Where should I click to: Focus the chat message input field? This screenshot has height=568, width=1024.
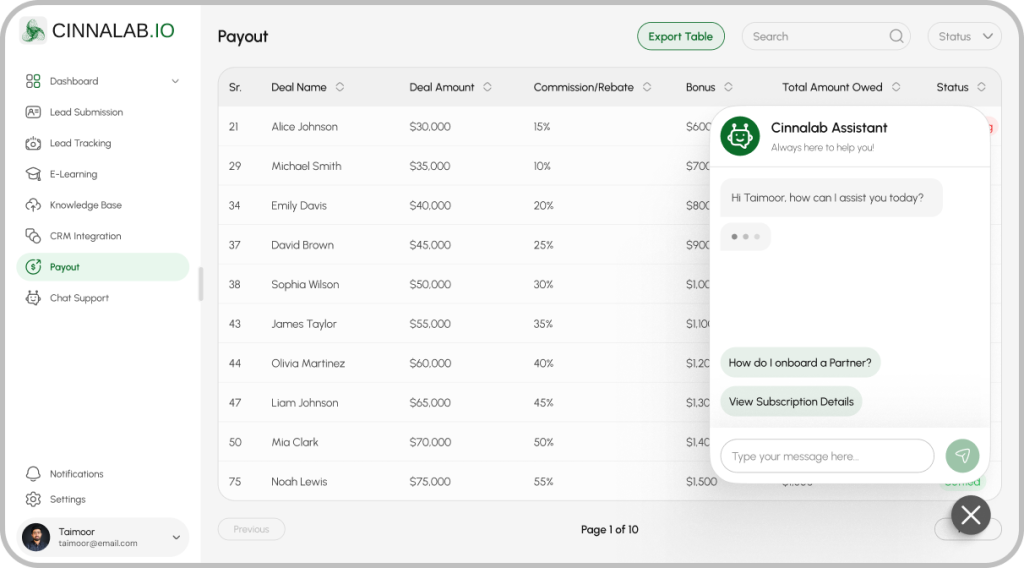point(826,456)
